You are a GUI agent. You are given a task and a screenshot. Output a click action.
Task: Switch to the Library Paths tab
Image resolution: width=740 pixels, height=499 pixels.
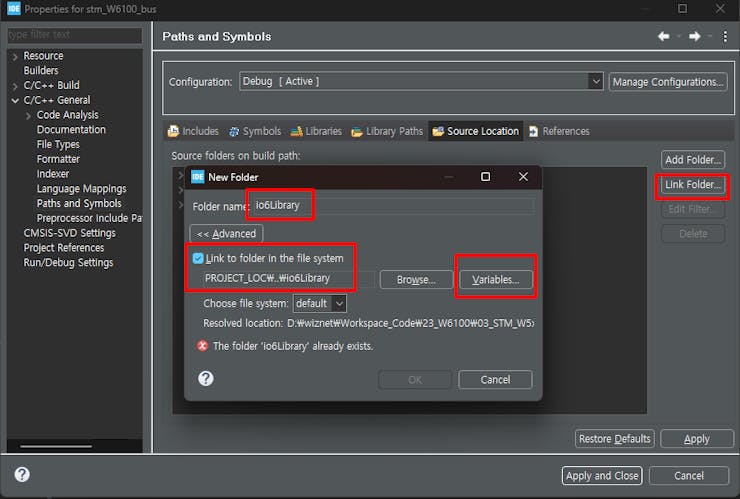[x=387, y=131]
